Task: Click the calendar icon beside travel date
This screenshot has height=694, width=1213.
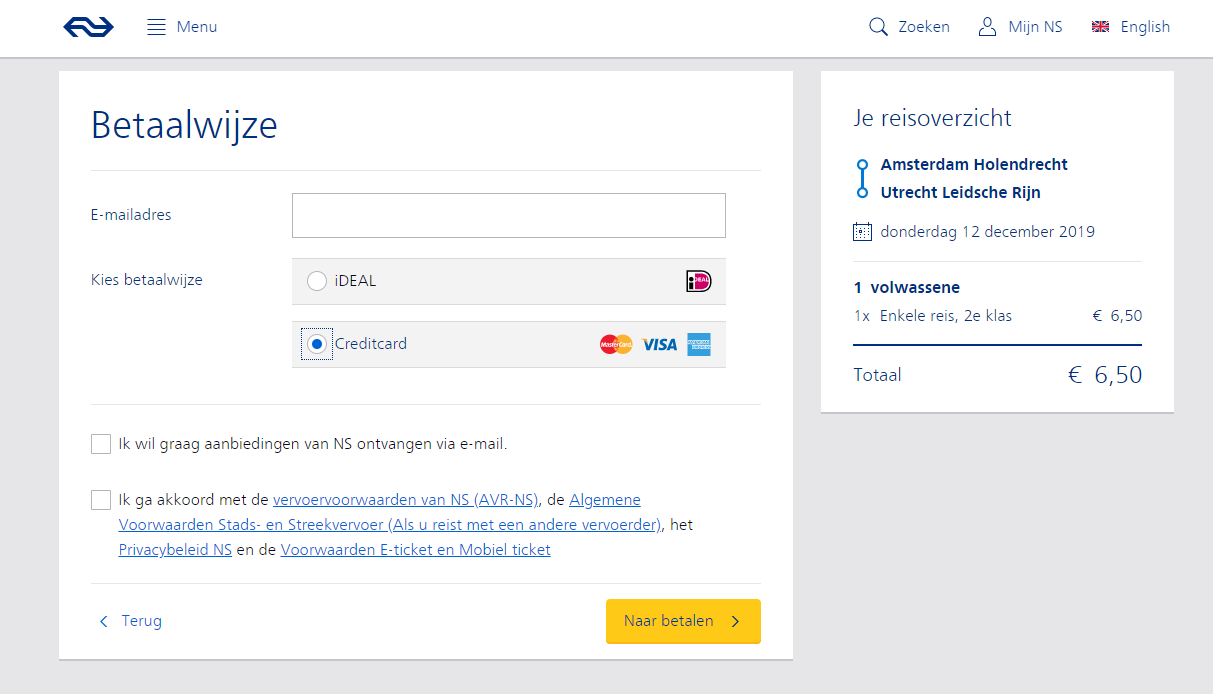Action: (862, 232)
